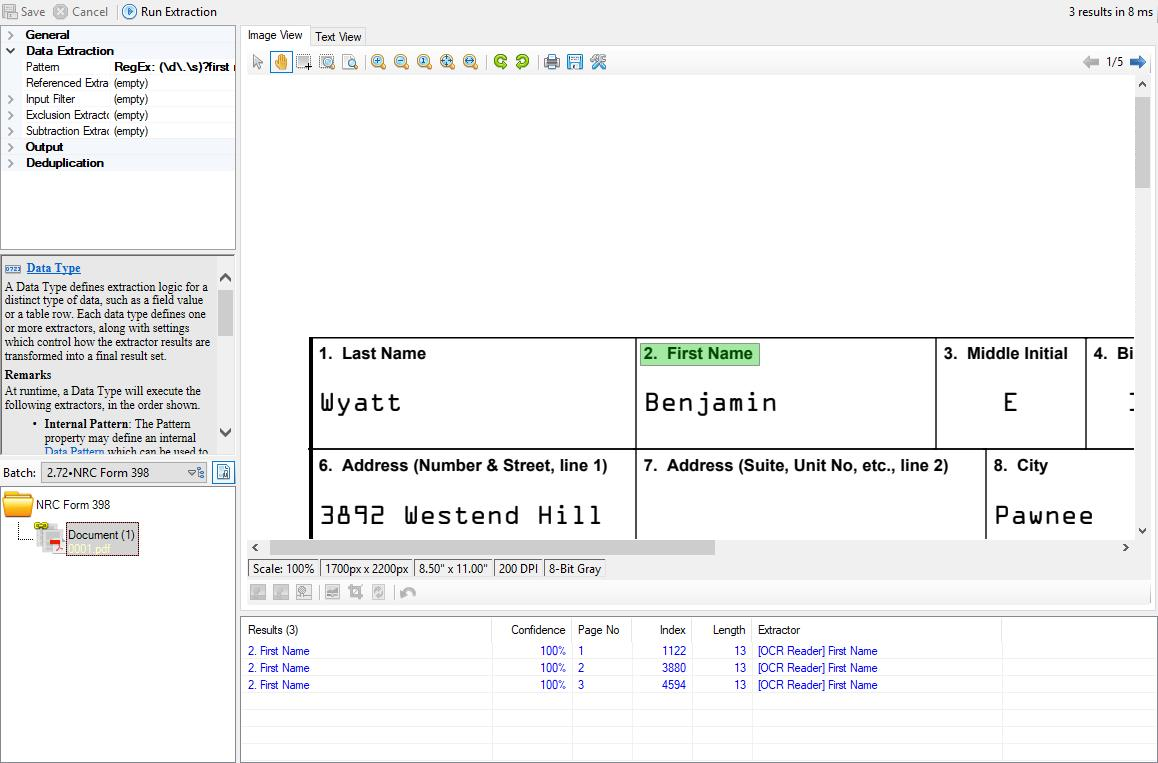Viewport: 1158px width, 763px height.
Task: Expand the General property group
Action: click(11, 35)
